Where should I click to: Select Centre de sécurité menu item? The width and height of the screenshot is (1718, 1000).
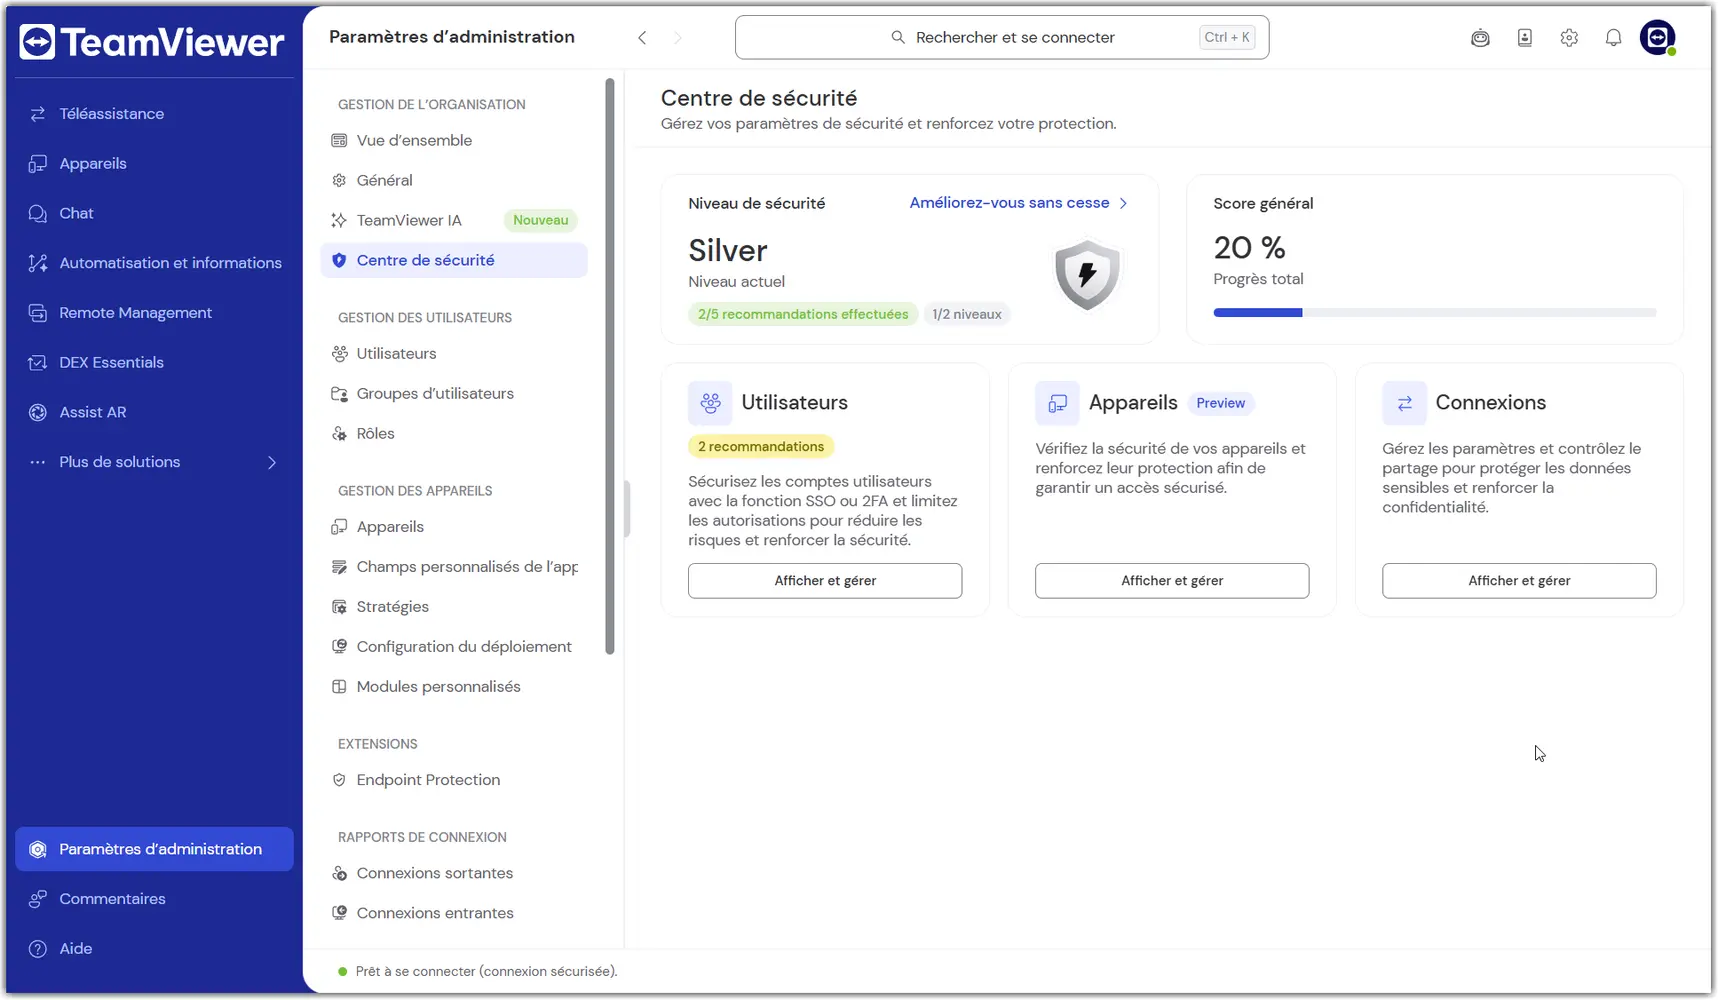454,260
